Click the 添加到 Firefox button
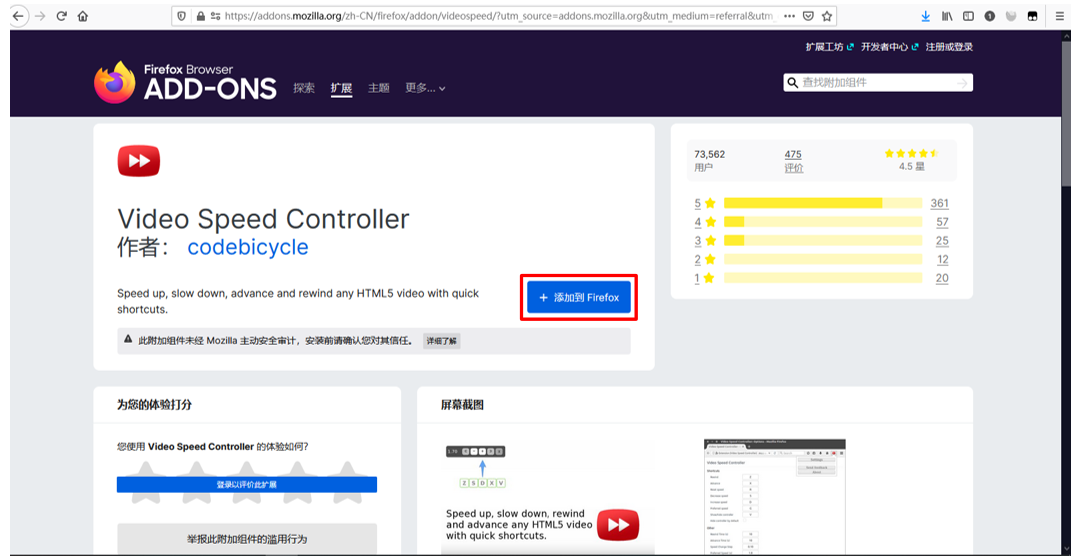Viewport: 1077px width, 560px height. [579, 298]
